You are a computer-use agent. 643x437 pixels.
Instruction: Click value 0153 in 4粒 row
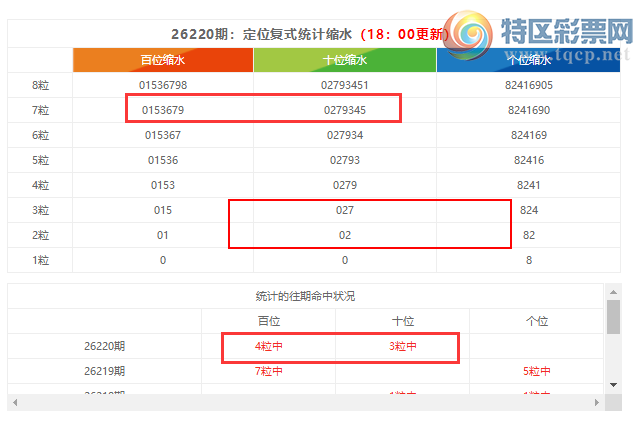click(163, 185)
